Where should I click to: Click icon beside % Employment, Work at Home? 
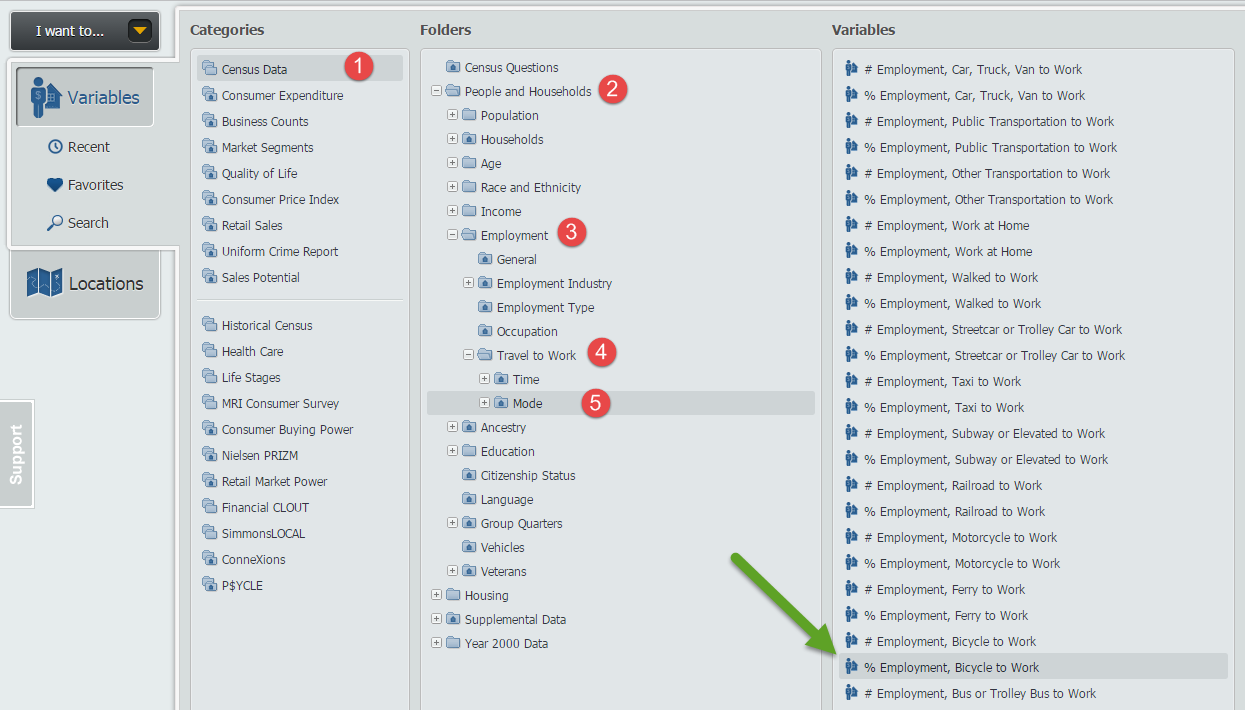click(851, 251)
